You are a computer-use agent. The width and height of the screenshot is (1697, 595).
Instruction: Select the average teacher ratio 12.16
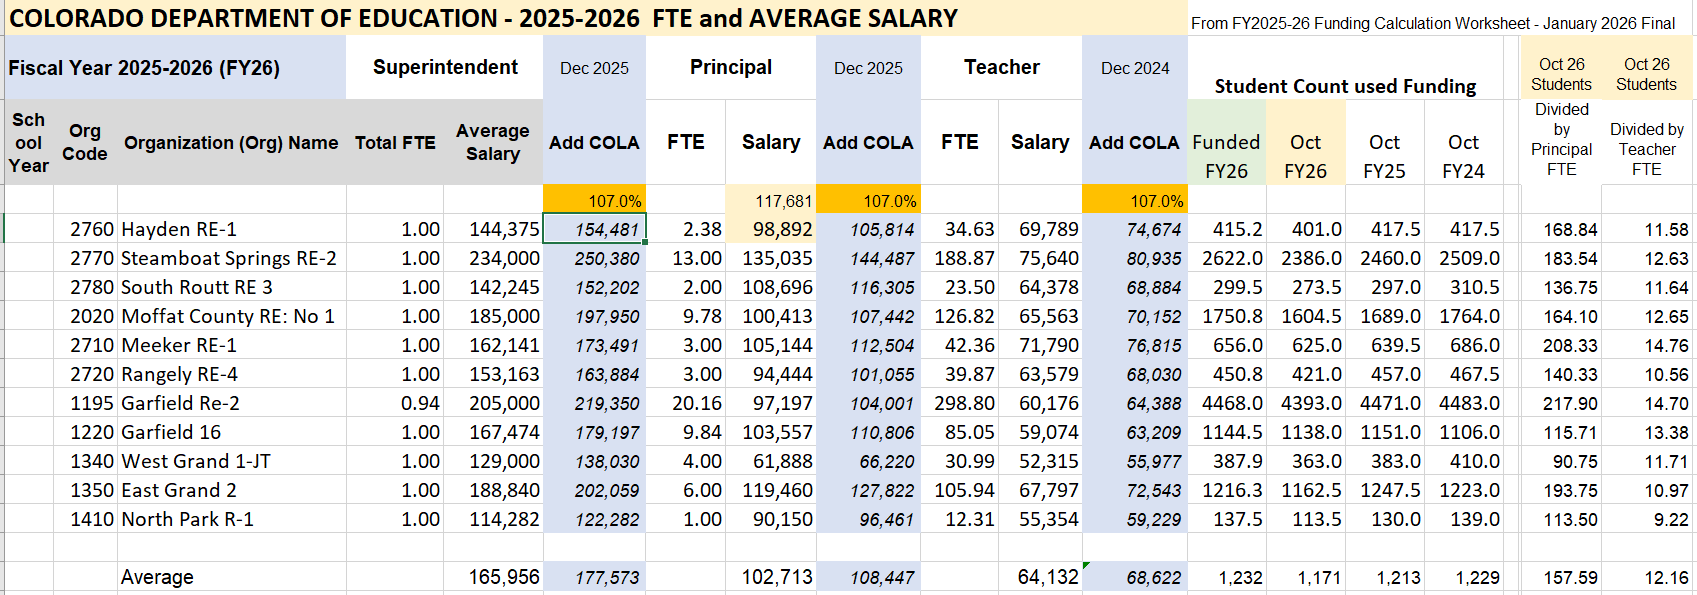[1647, 577]
